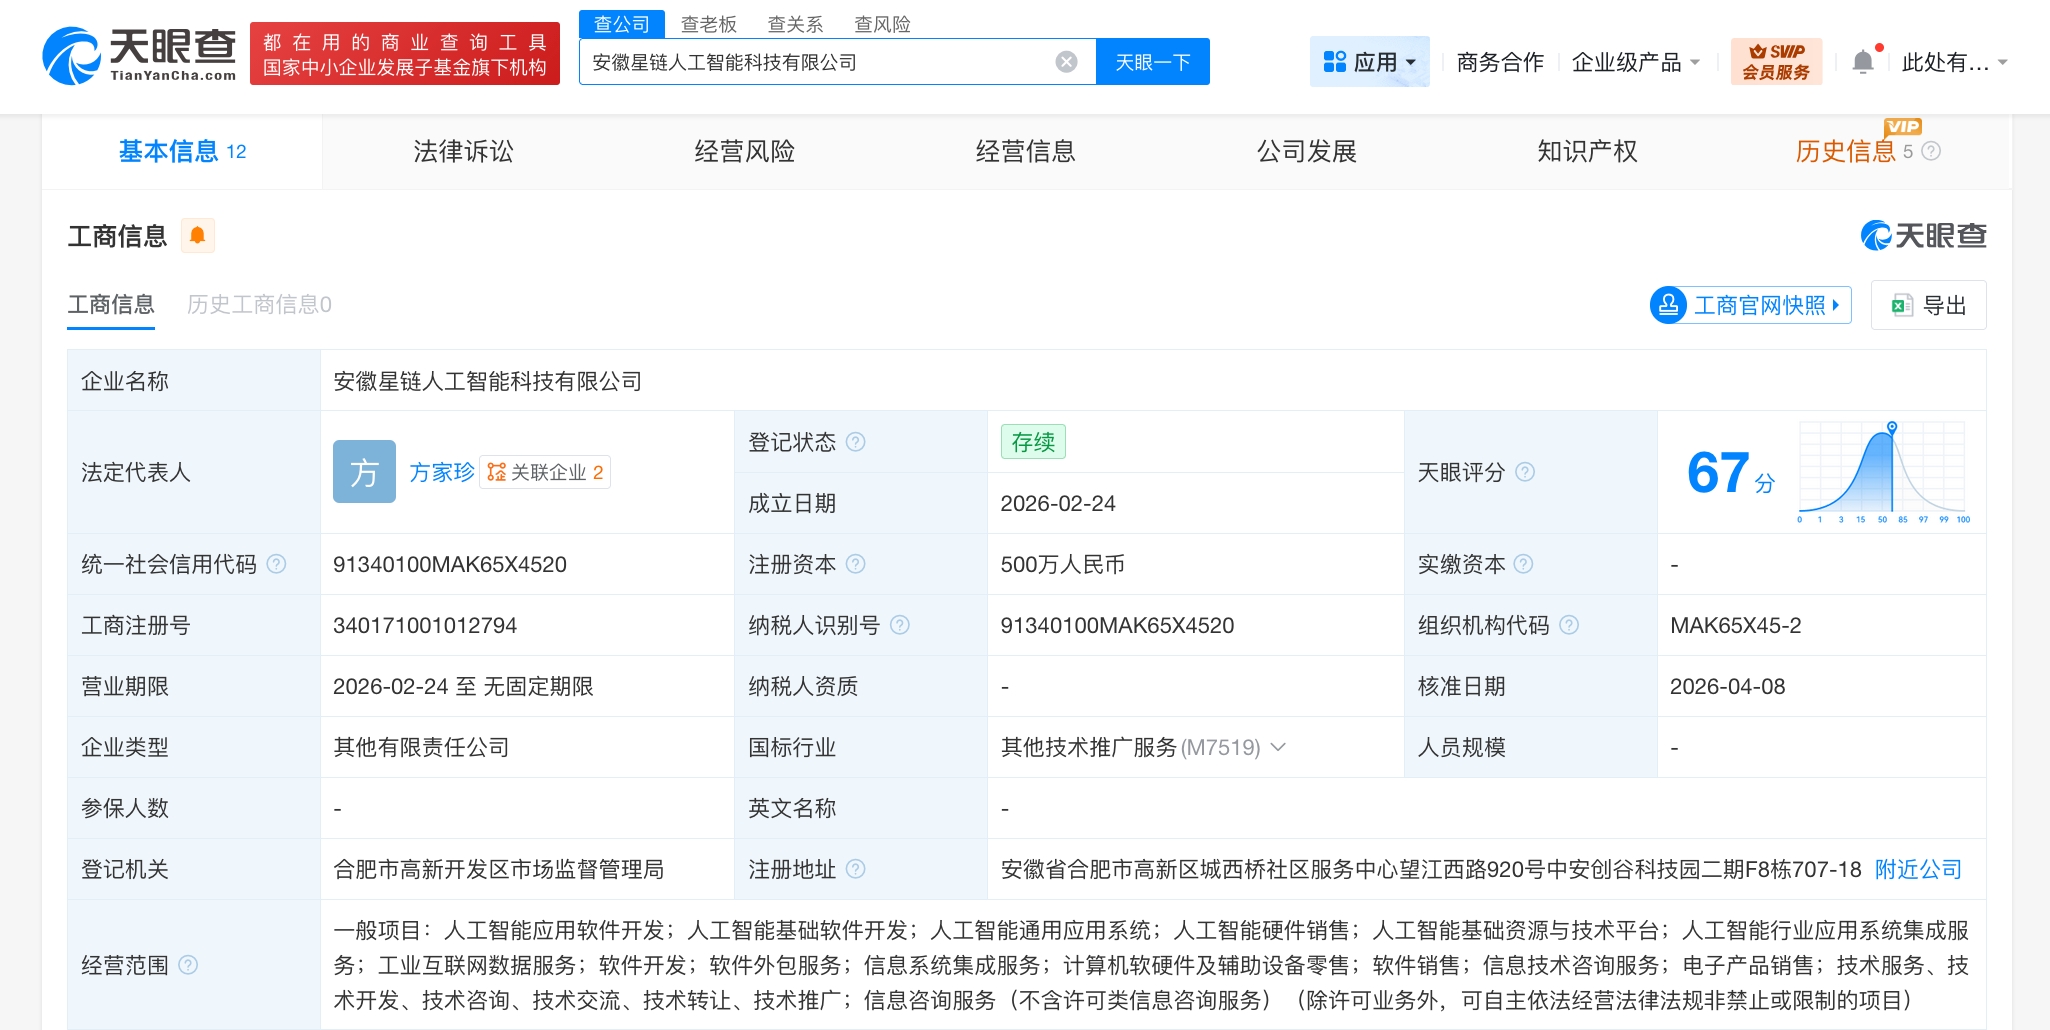
Task: Click the blue grid icon beside 应用
Action: pos(1335,61)
